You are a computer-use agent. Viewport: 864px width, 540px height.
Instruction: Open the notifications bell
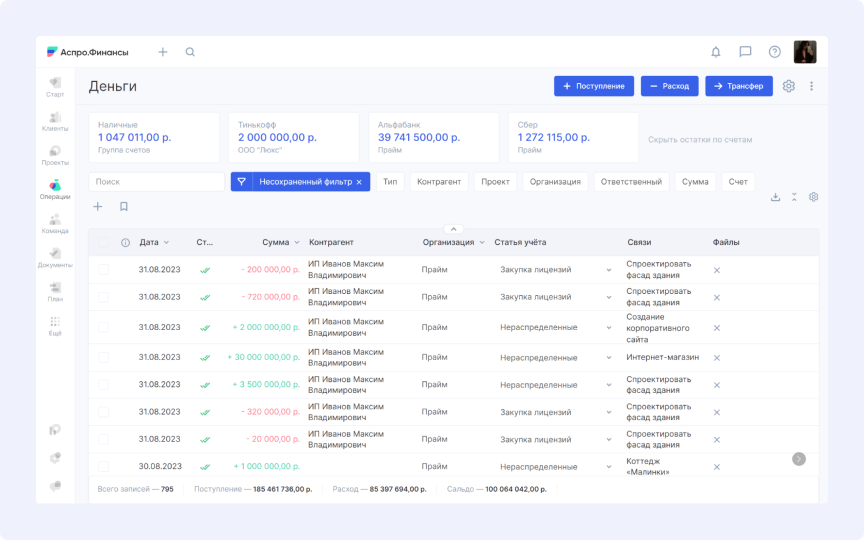715,52
